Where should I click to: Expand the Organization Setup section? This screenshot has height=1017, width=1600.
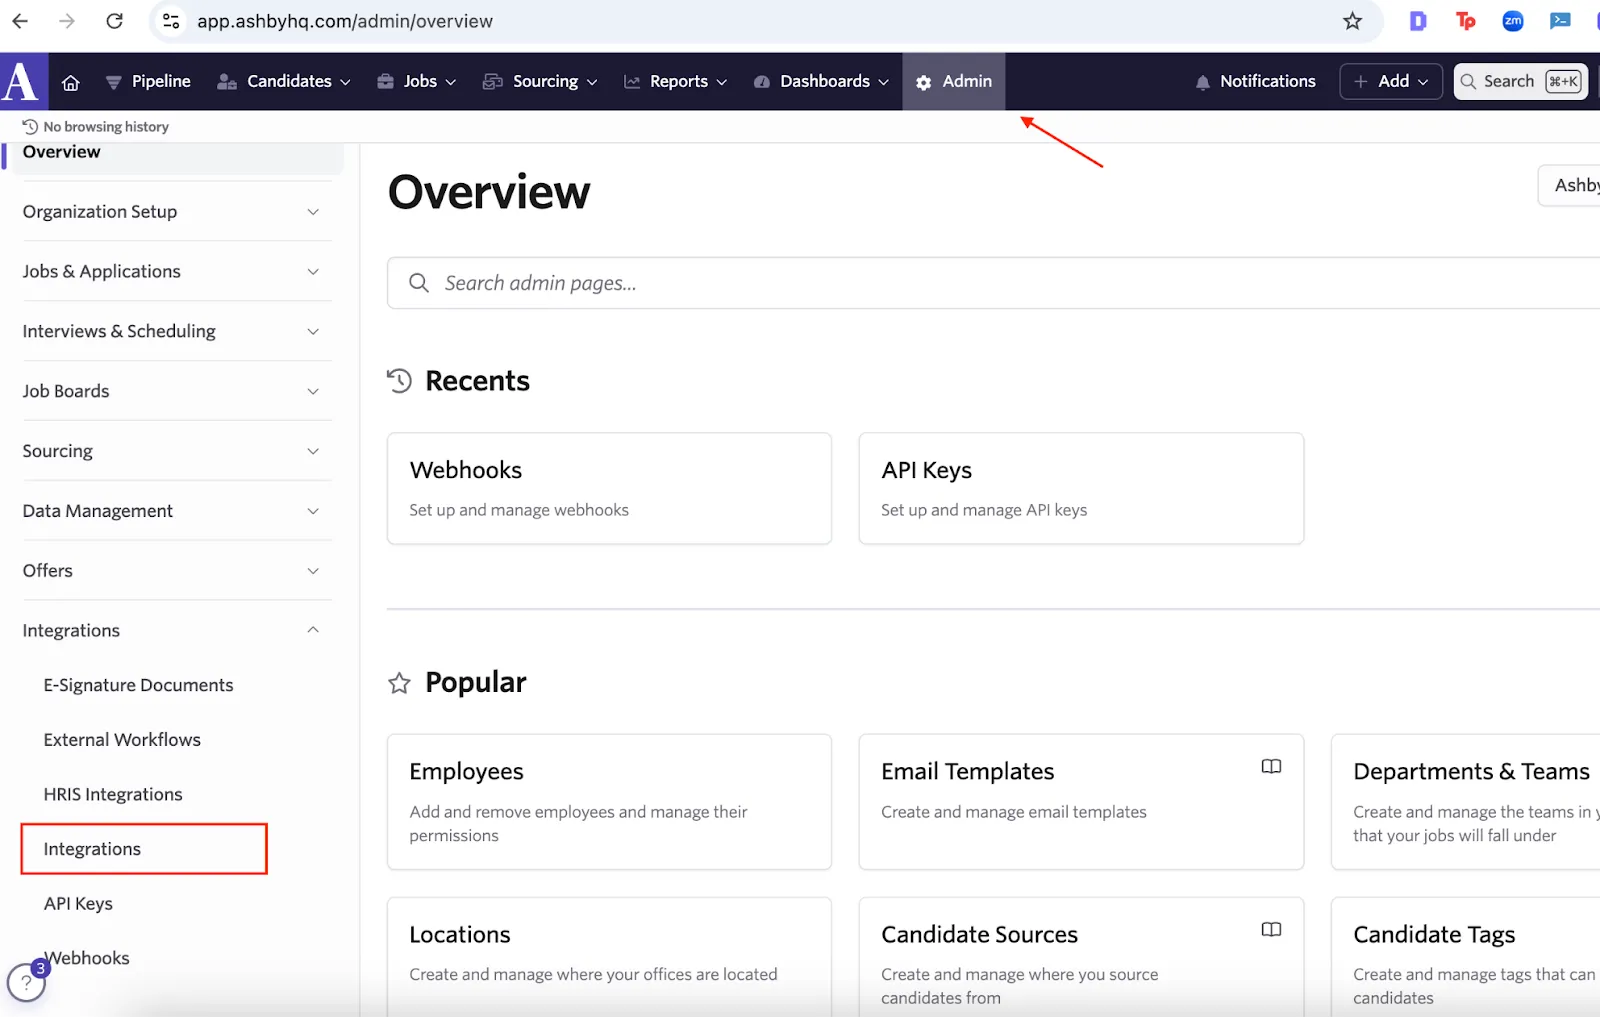pyautogui.click(x=172, y=212)
